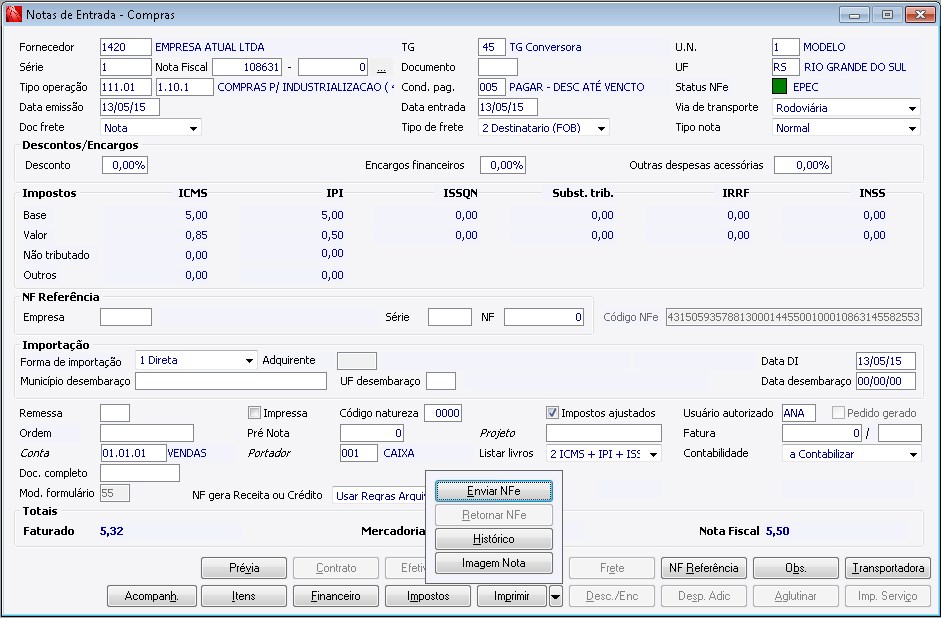Click the Financeiro button
The height and width of the screenshot is (618, 941).
point(336,596)
